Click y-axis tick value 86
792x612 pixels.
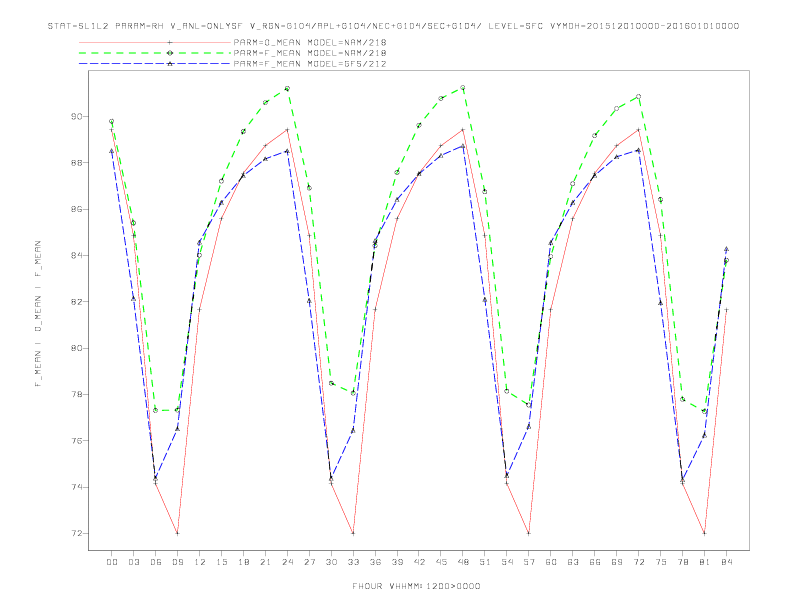[x=76, y=209]
